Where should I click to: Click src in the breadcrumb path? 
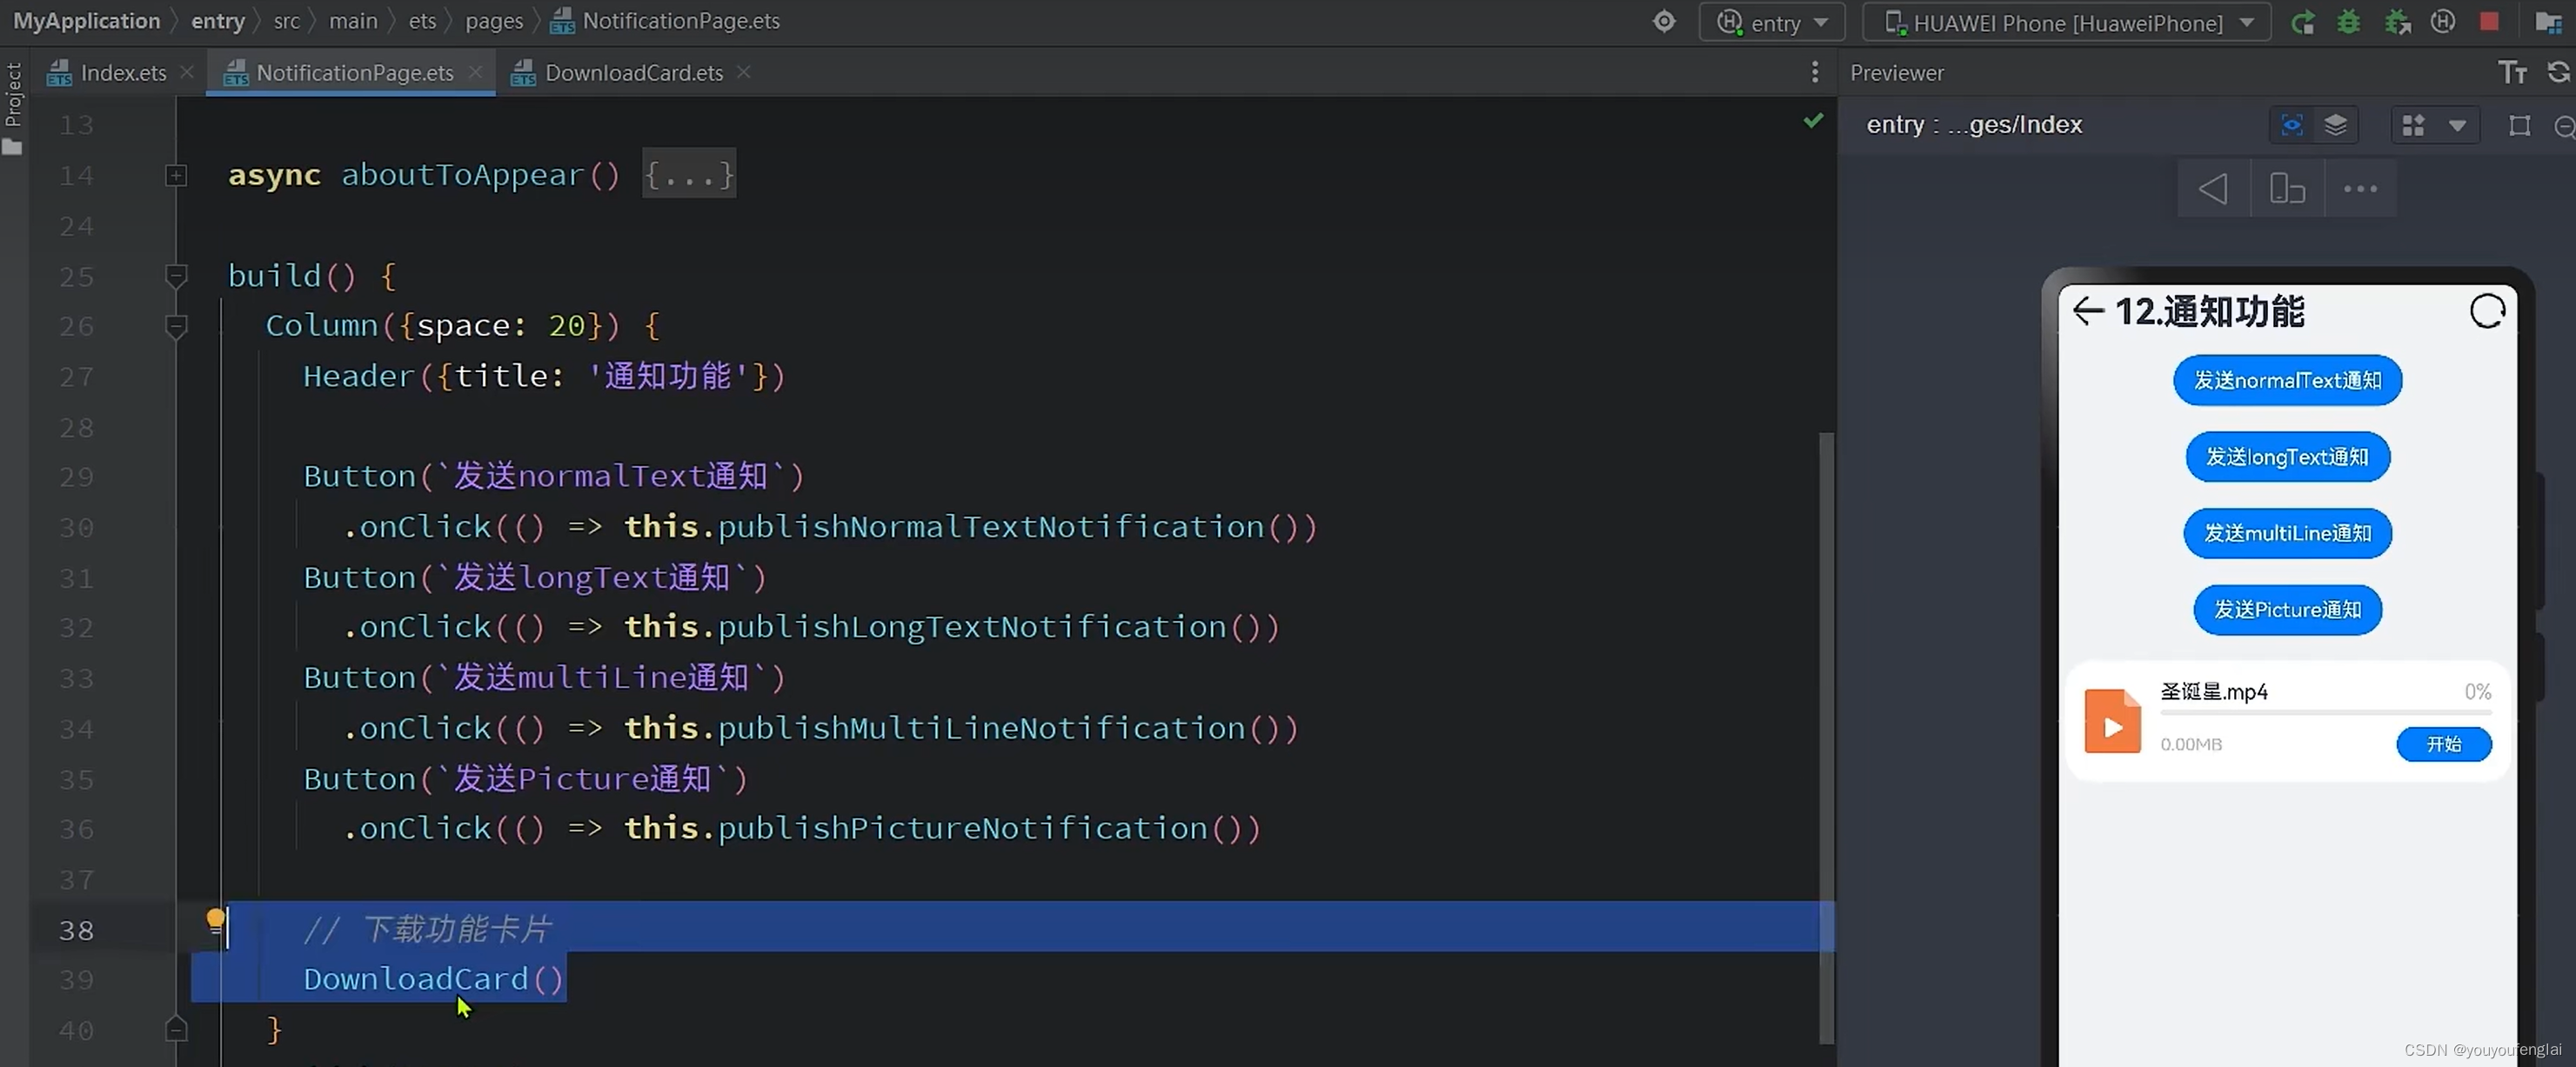tap(287, 21)
